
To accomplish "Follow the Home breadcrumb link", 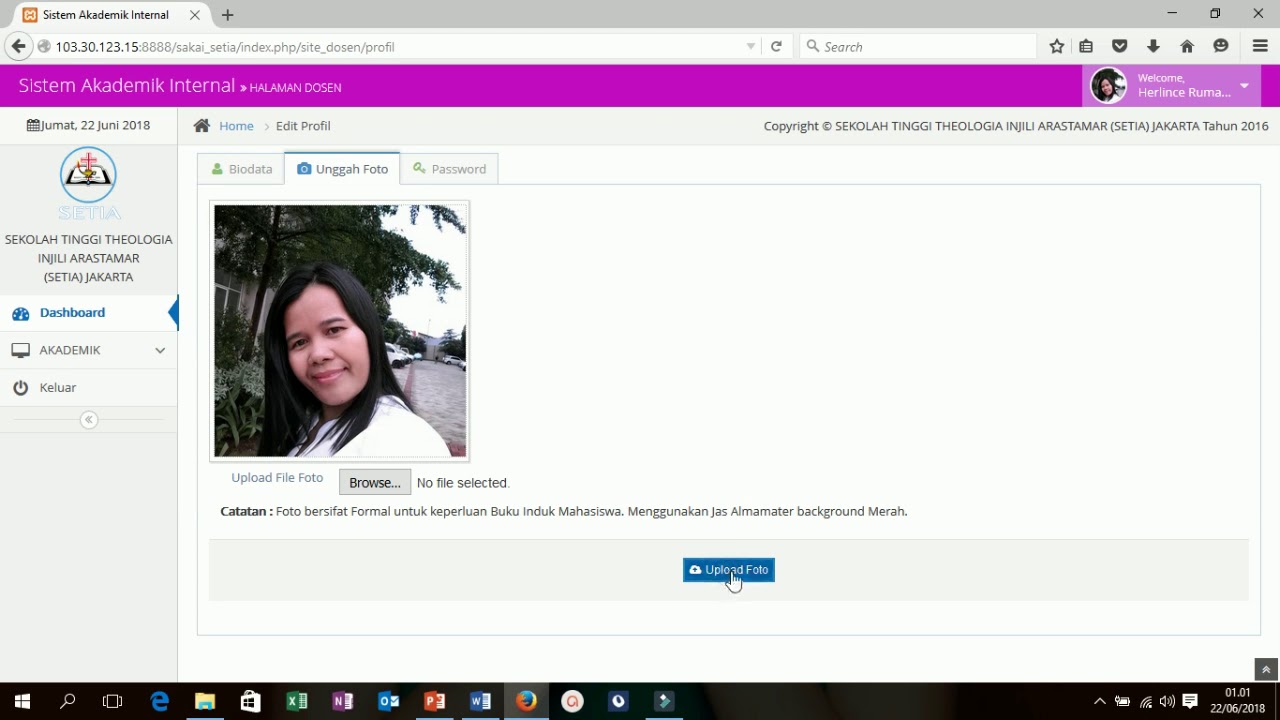I will (x=236, y=125).
